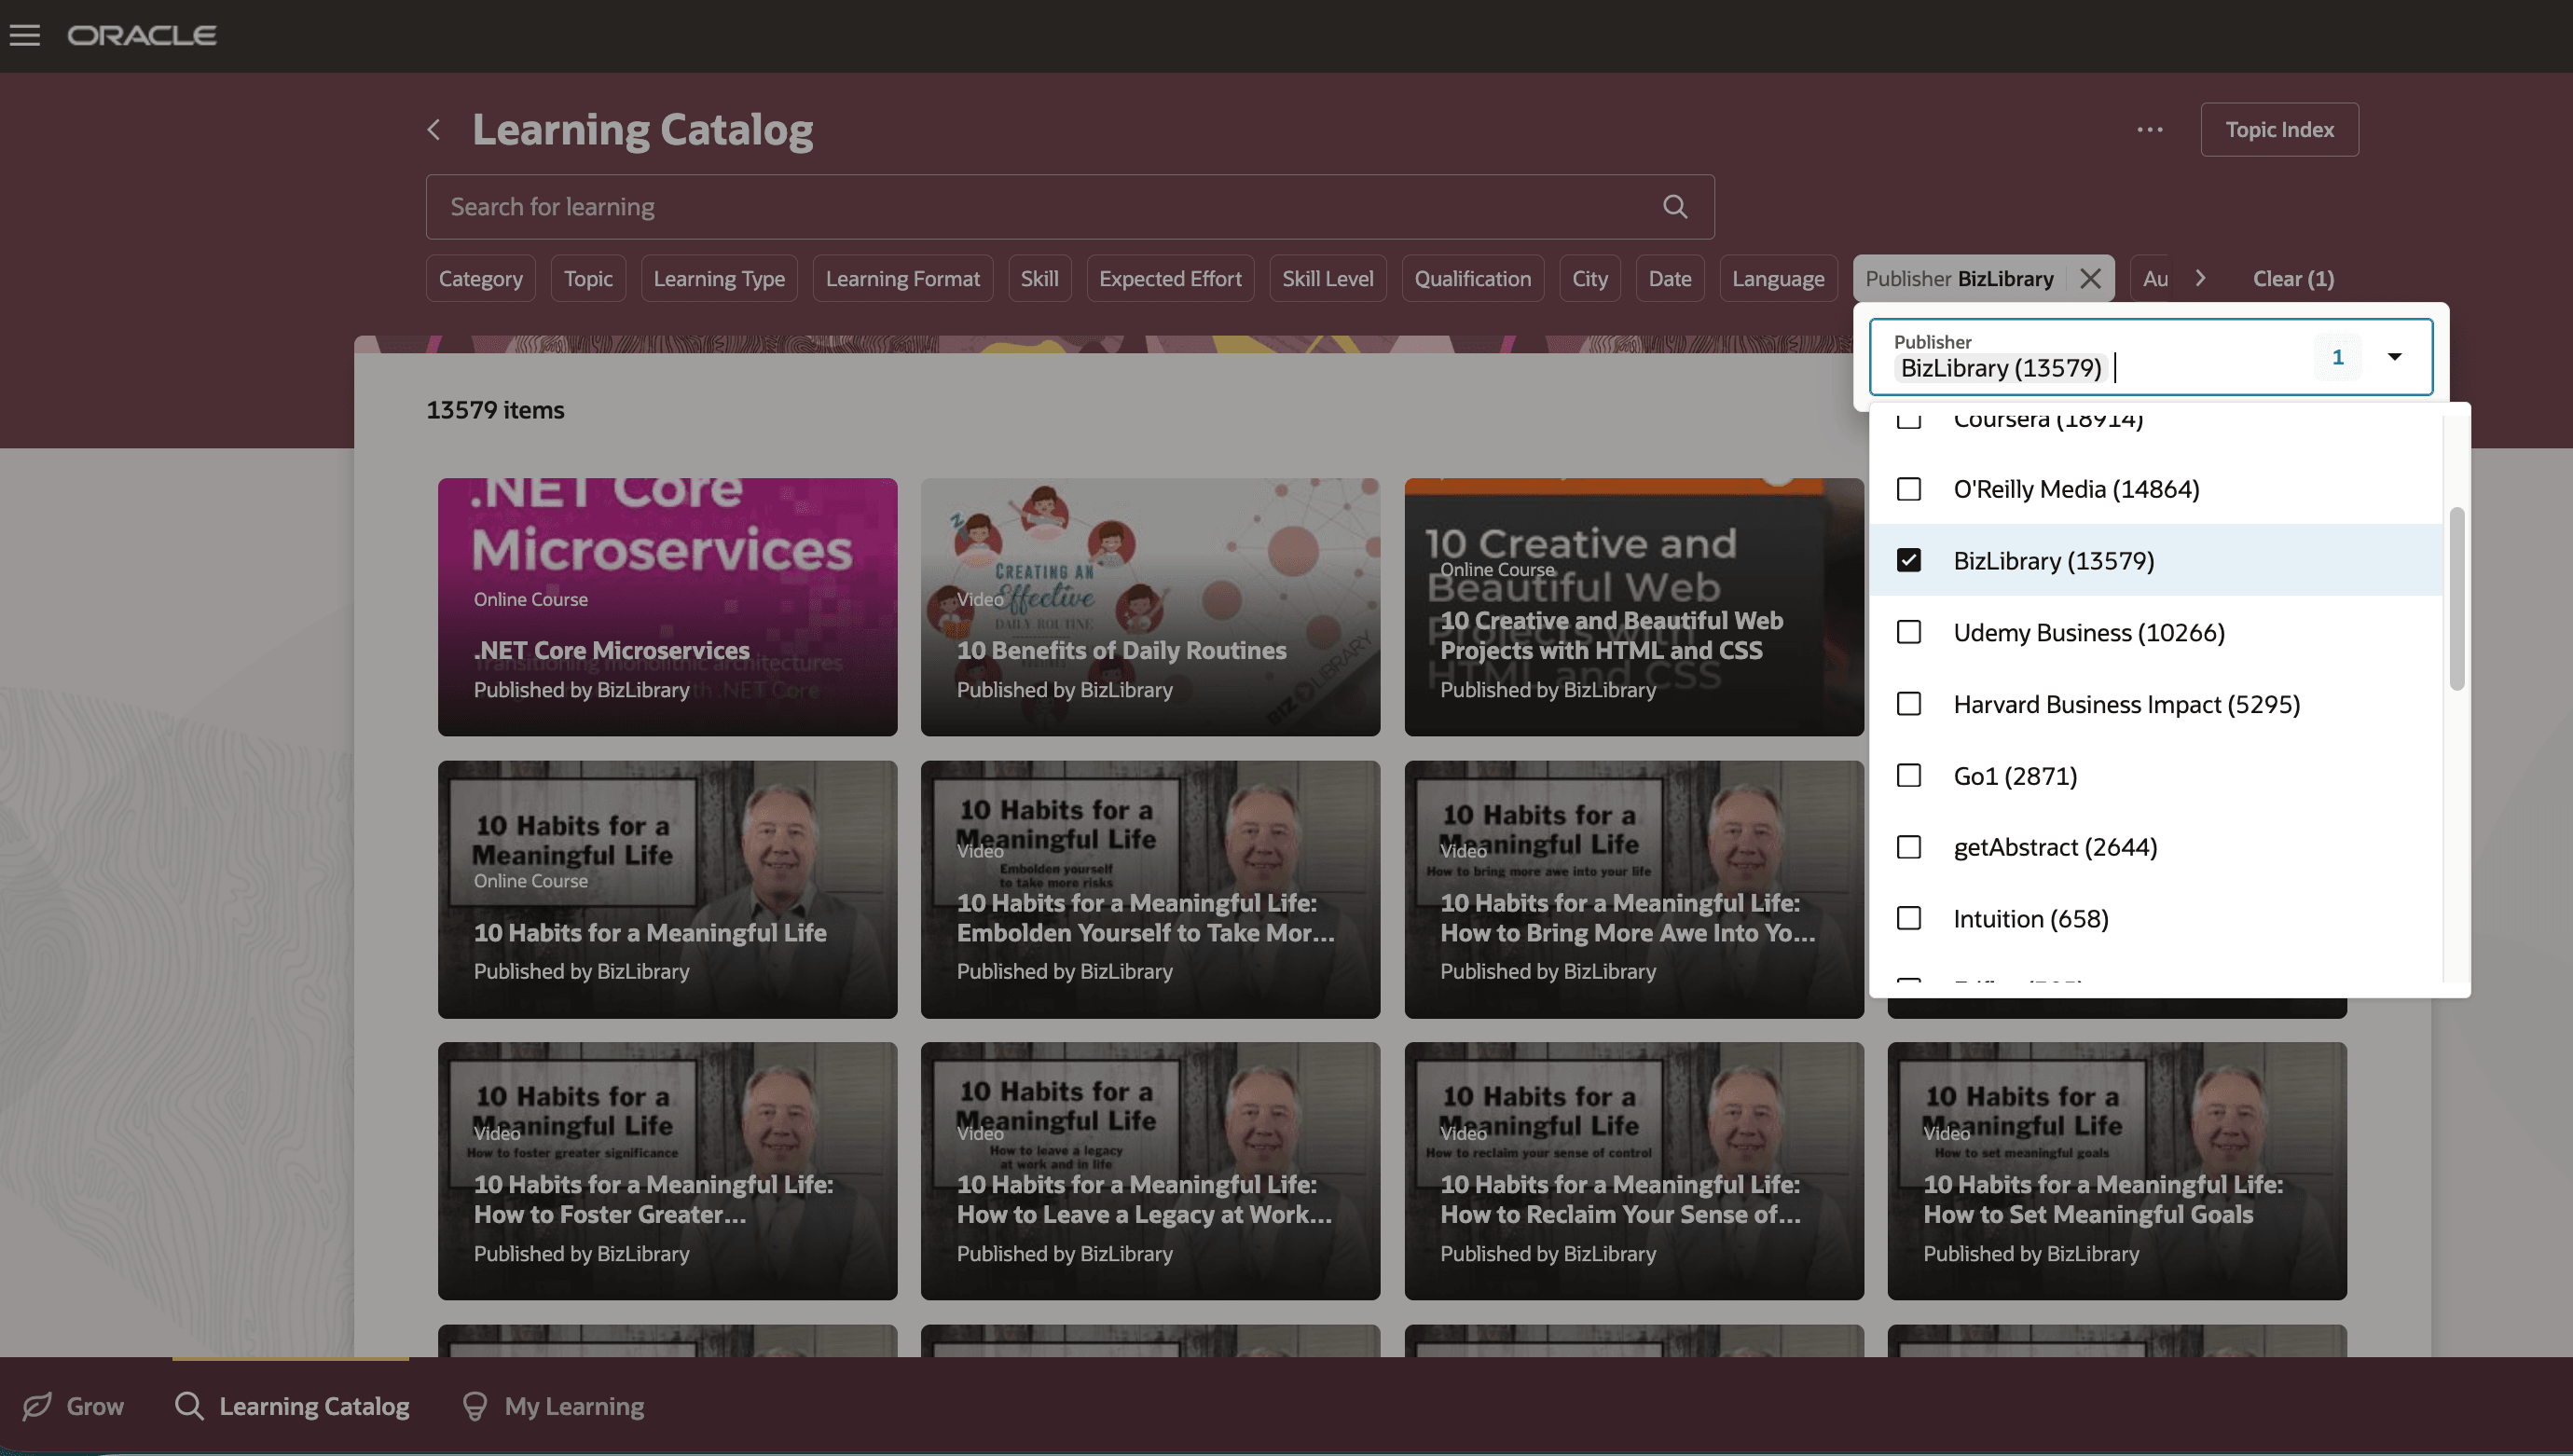Open the more options ellipsis menu
Screen dimensions: 2573x1456
[x=2148, y=129]
